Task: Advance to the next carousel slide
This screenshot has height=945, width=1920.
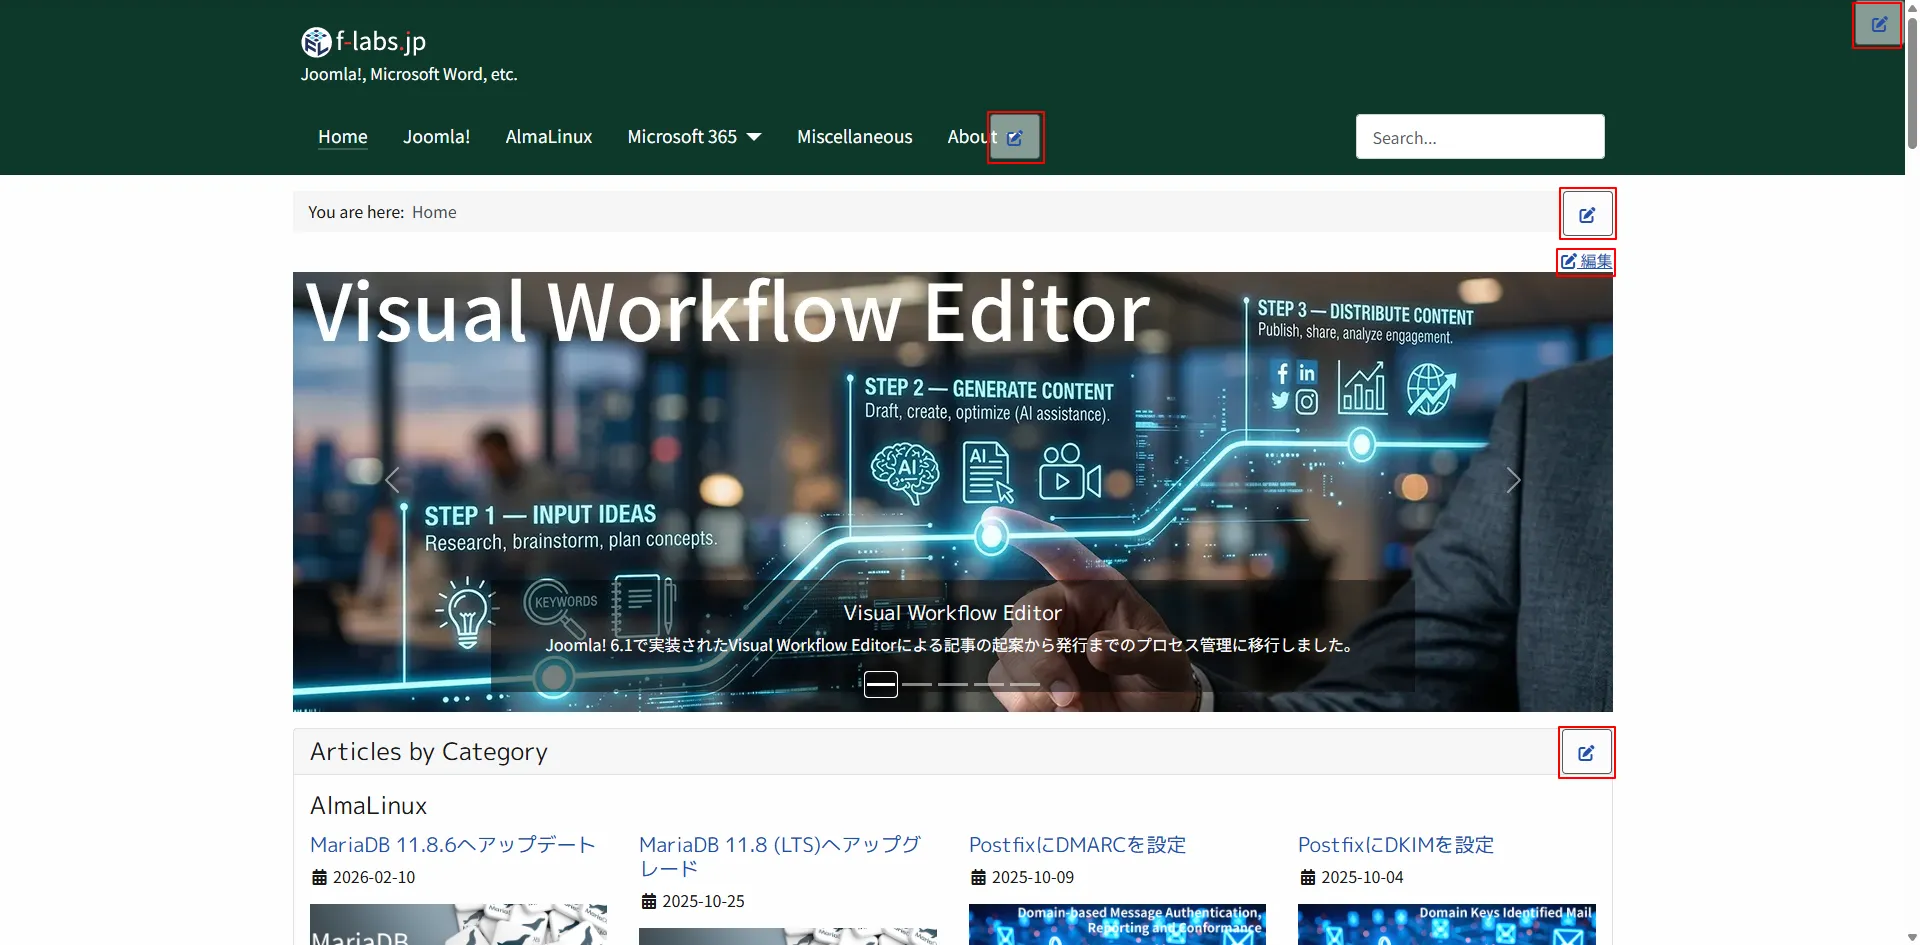Action: [x=1513, y=481]
